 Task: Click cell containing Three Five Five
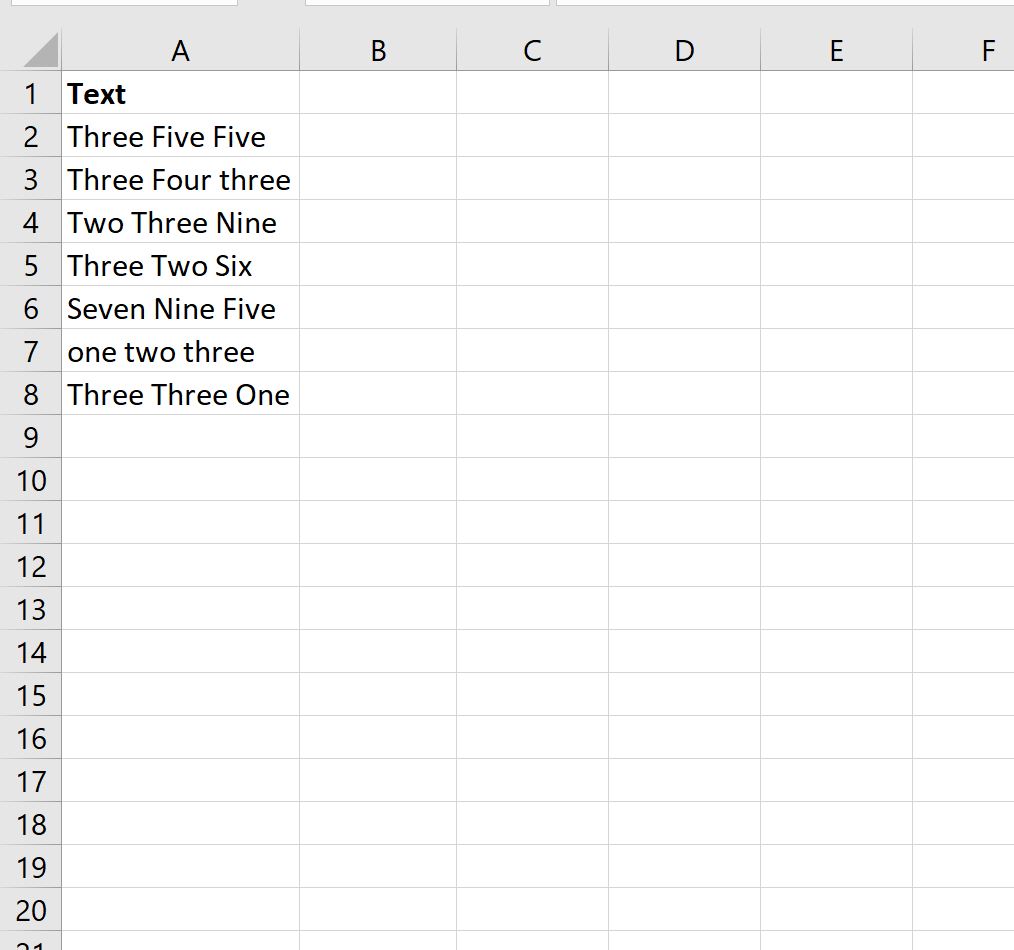click(x=180, y=135)
